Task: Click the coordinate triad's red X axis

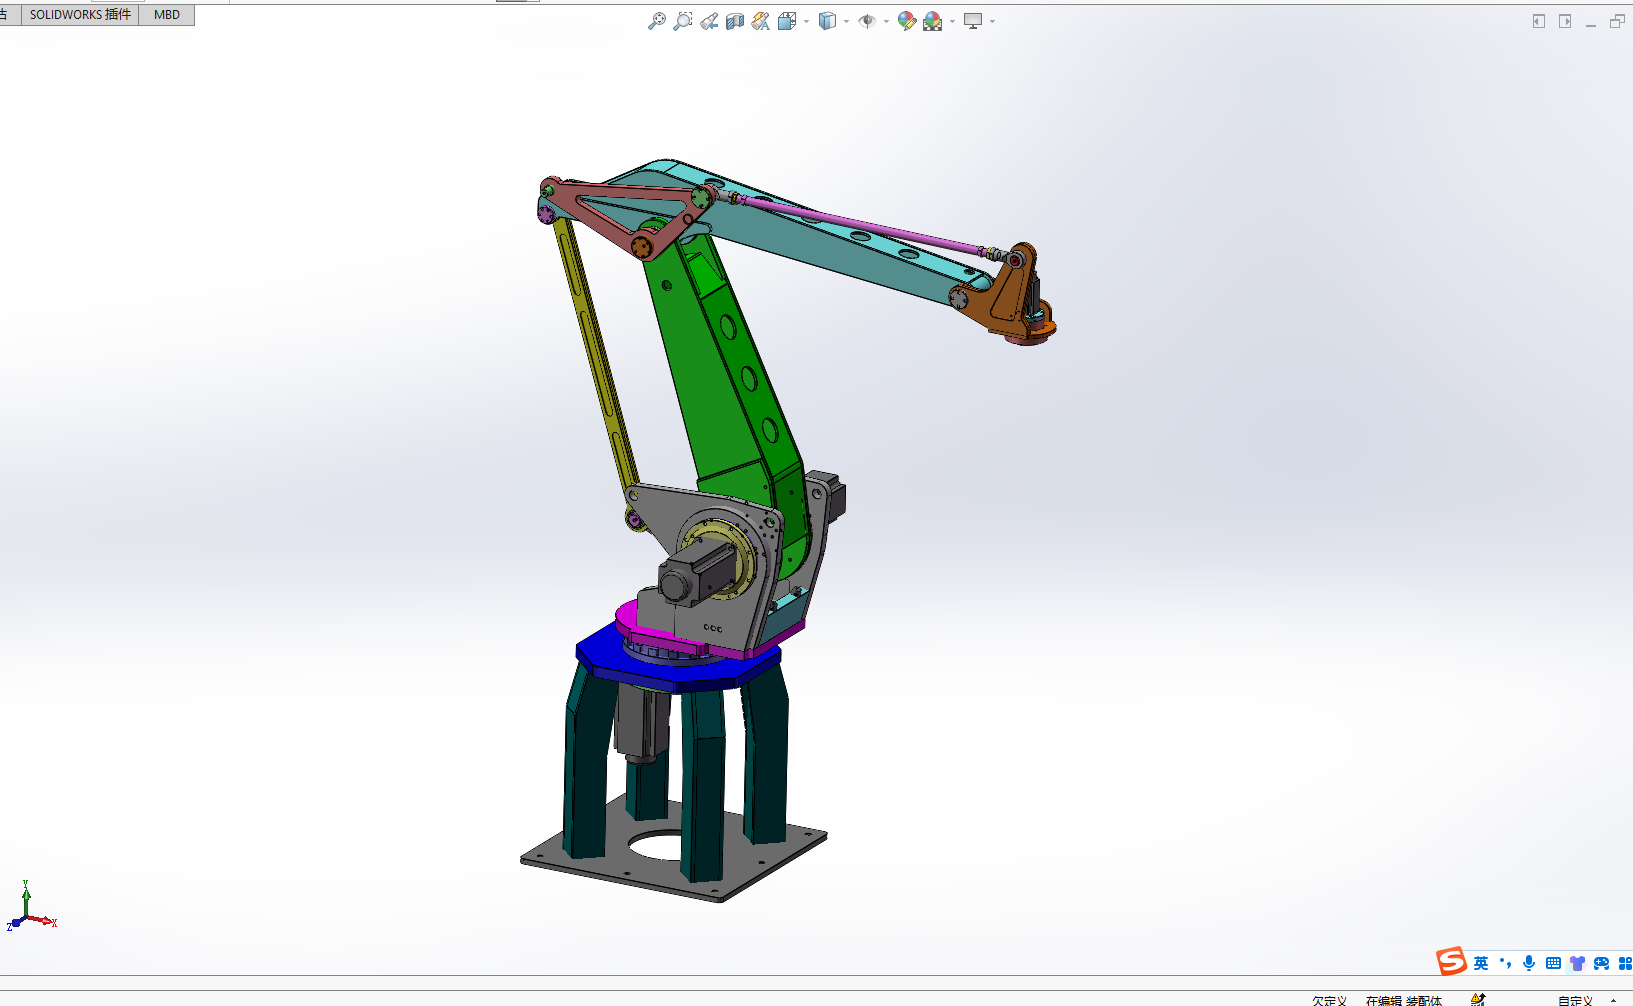Action: (x=44, y=921)
